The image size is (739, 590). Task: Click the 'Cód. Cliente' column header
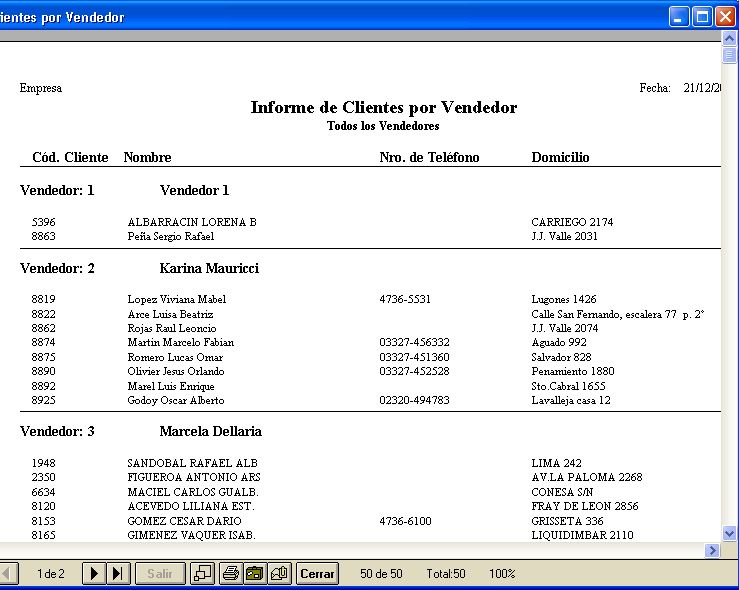[70, 157]
